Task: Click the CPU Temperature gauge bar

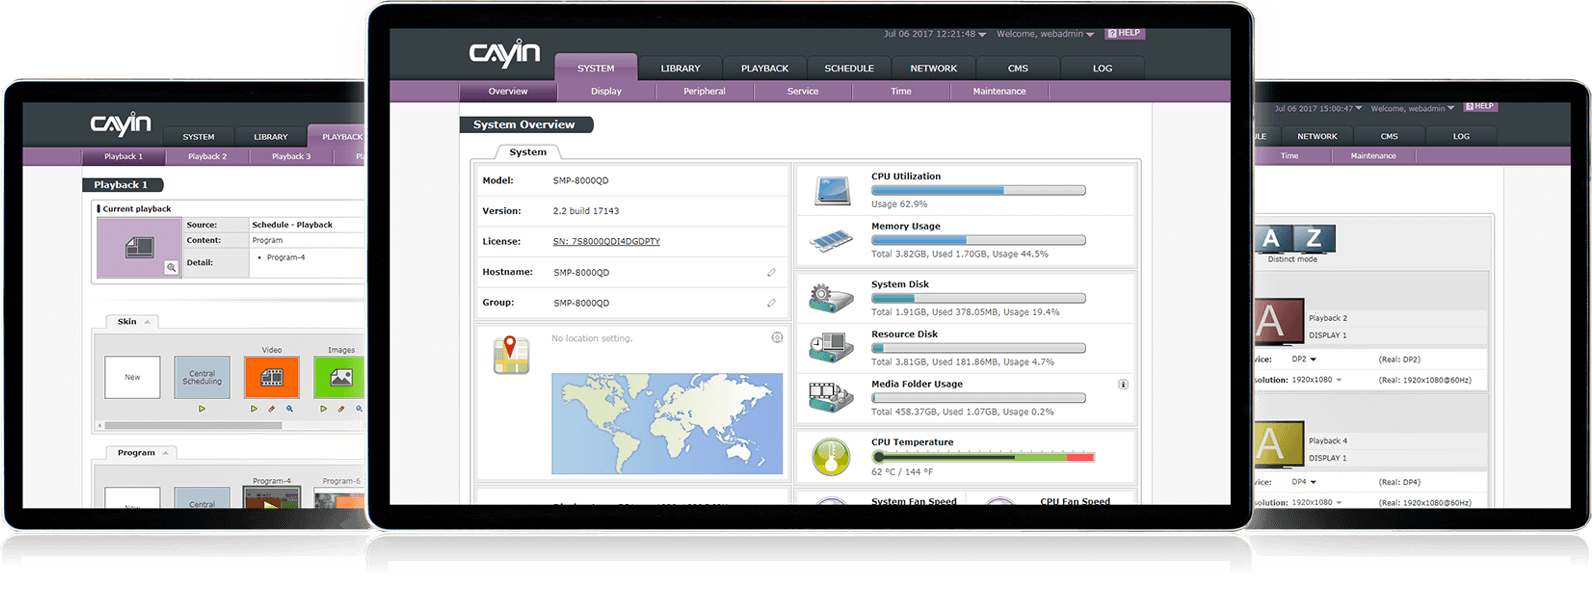Action: point(983,457)
